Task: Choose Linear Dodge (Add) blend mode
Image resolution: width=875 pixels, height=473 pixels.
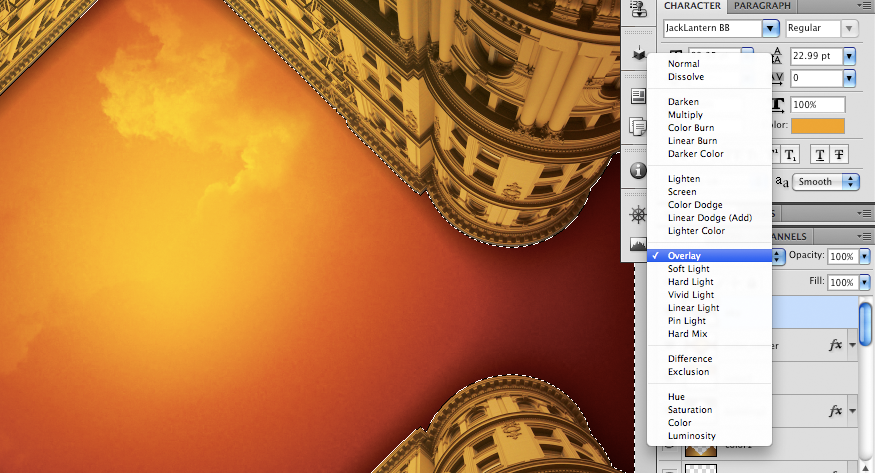Action: point(709,218)
